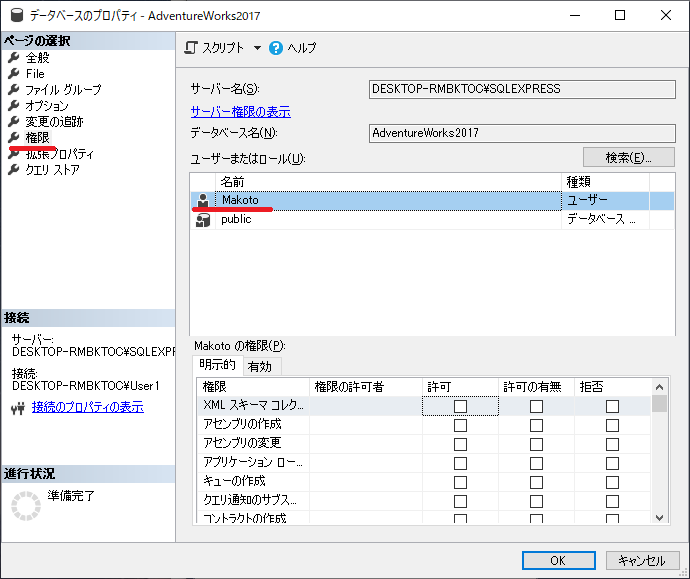
Task: Click wrench icon beside 全般
Action: [x=14, y=57]
